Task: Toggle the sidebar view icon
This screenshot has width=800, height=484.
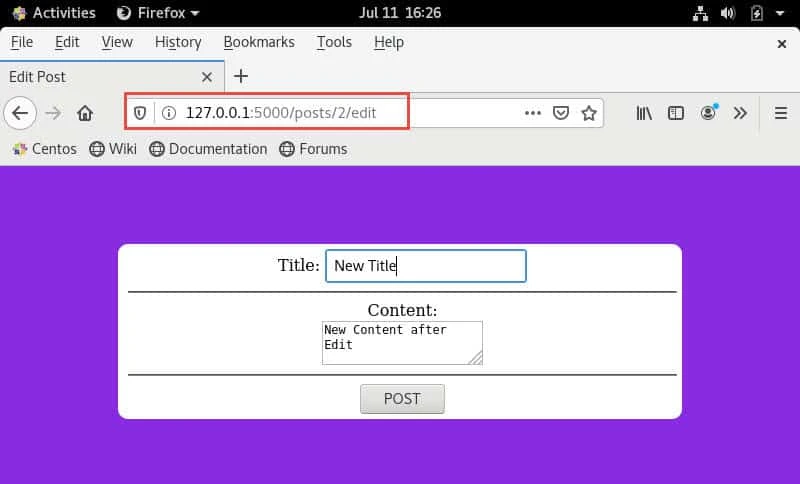Action: point(676,113)
